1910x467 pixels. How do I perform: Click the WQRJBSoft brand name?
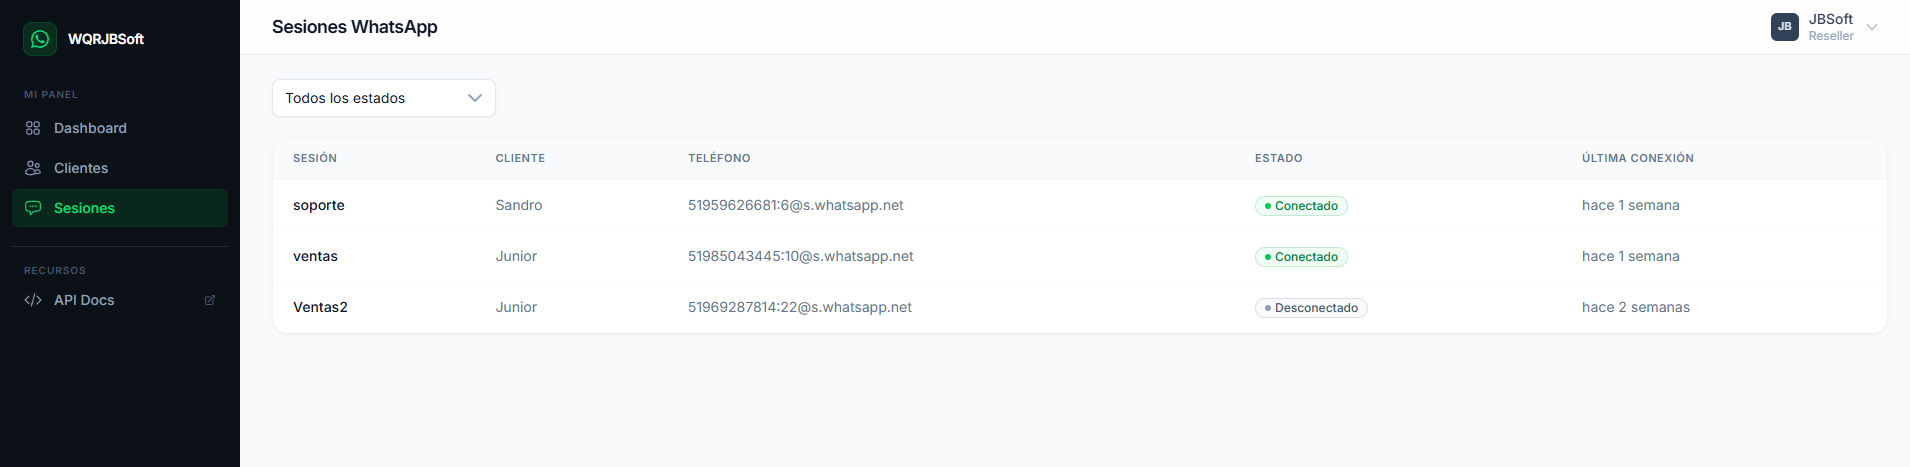click(x=106, y=39)
